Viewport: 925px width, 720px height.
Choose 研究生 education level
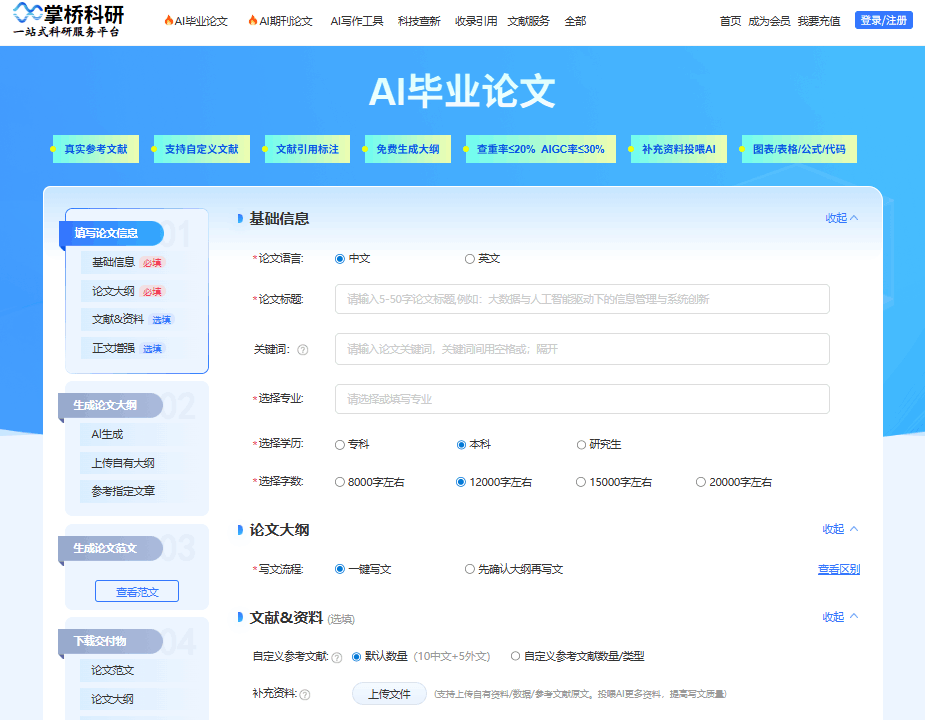581,445
